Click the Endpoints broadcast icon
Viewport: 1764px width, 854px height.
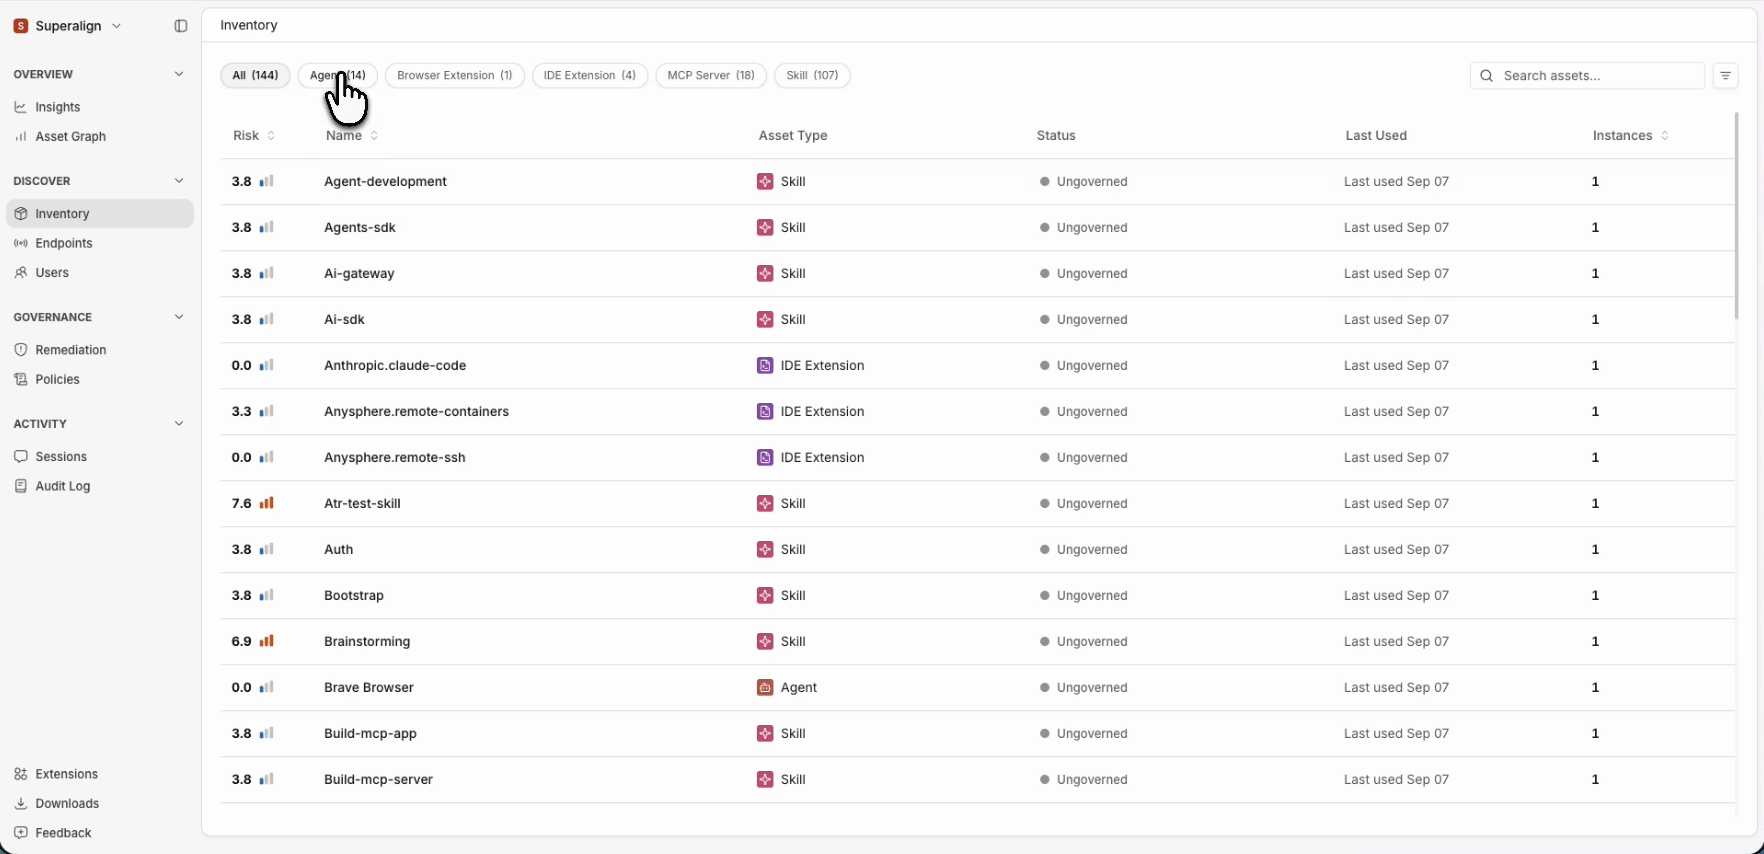coord(20,243)
